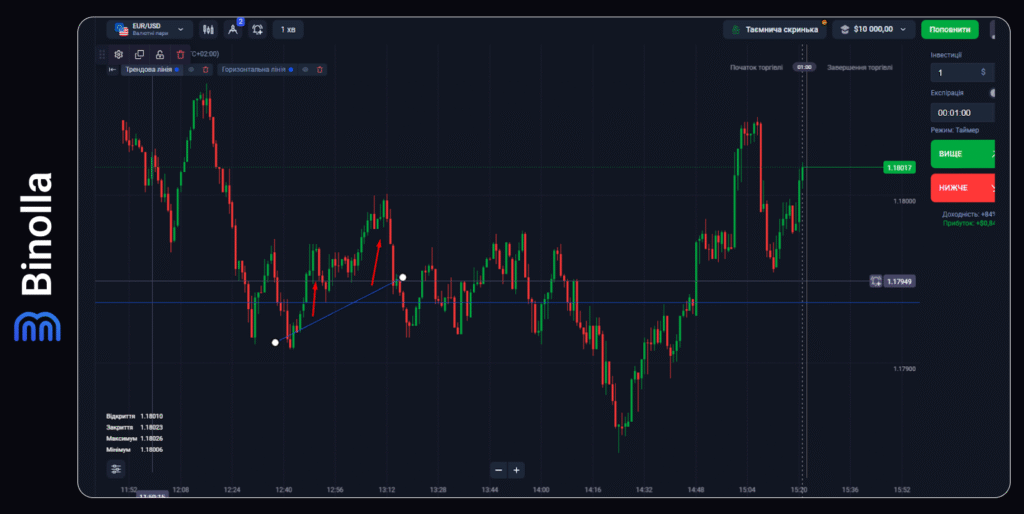Image resolution: width=1024 pixels, height=514 pixels.
Task: Select the Трендова лінія drawing tab
Action: coord(147,70)
